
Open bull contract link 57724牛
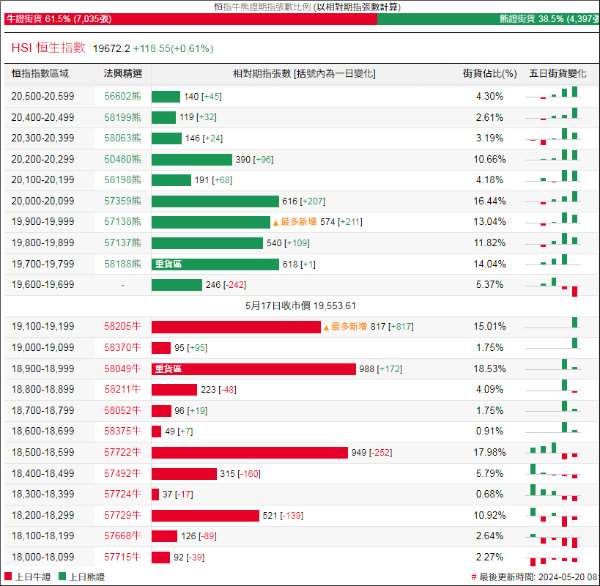(122, 494)
